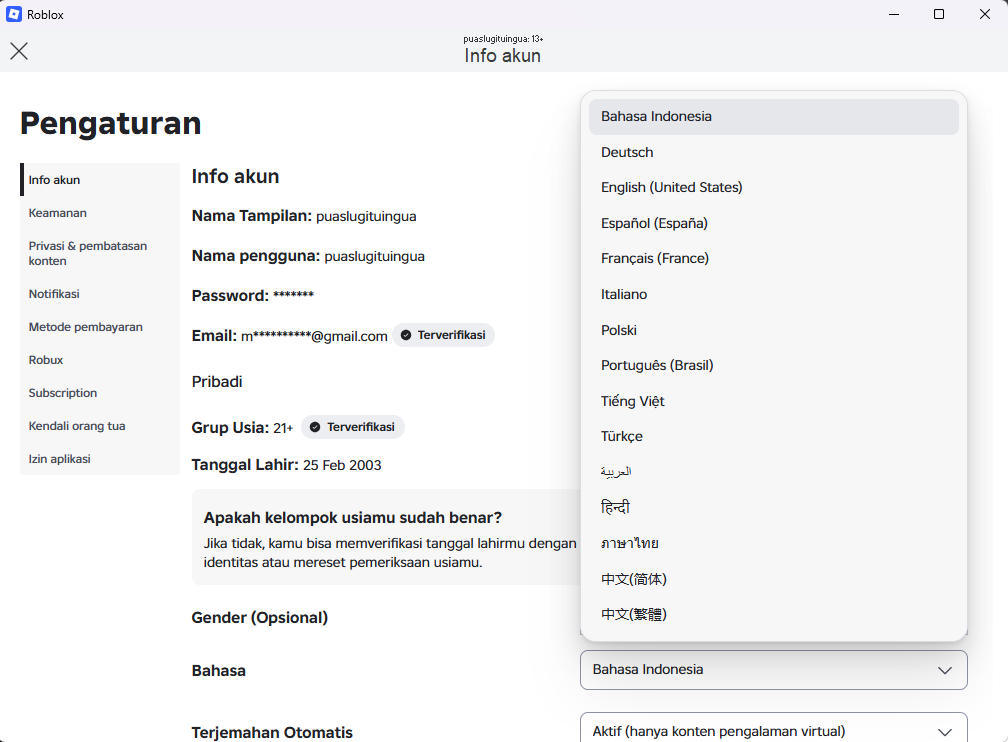Select 中文(简体) simplified Chinese
The image size is (1008, 742).
[x=773, y=579]
